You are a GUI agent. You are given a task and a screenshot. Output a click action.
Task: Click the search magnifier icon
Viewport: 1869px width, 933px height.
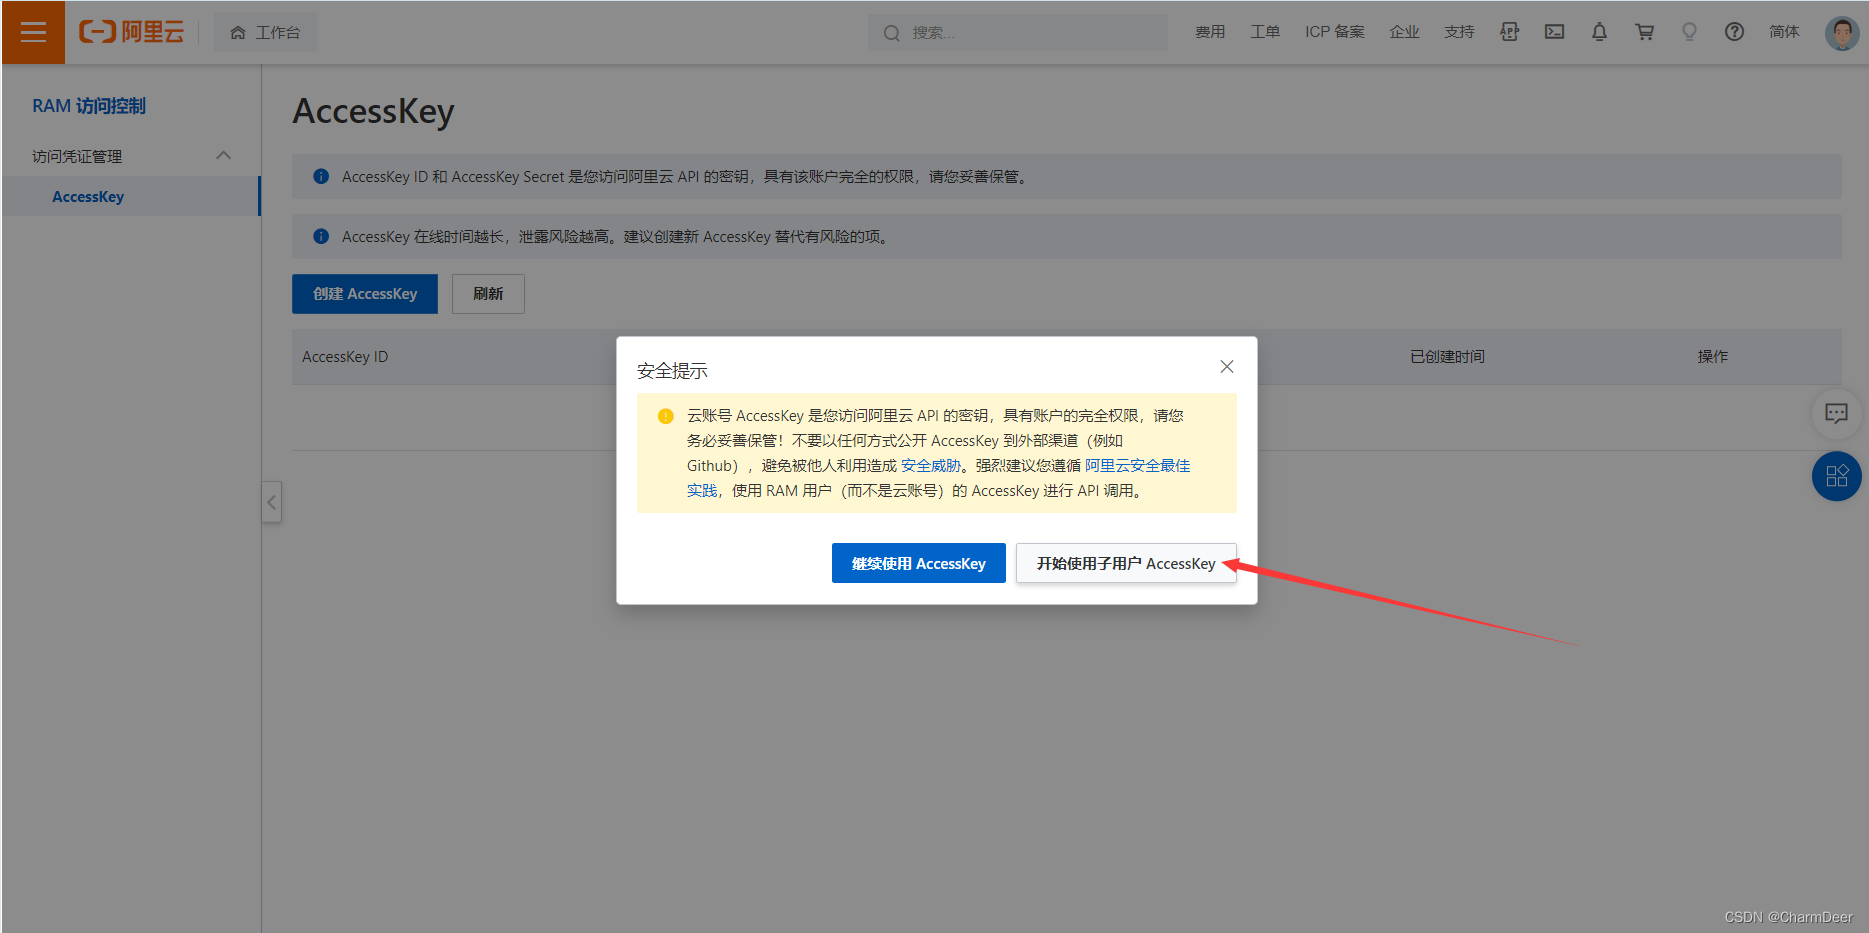click(x=891, y=33)
